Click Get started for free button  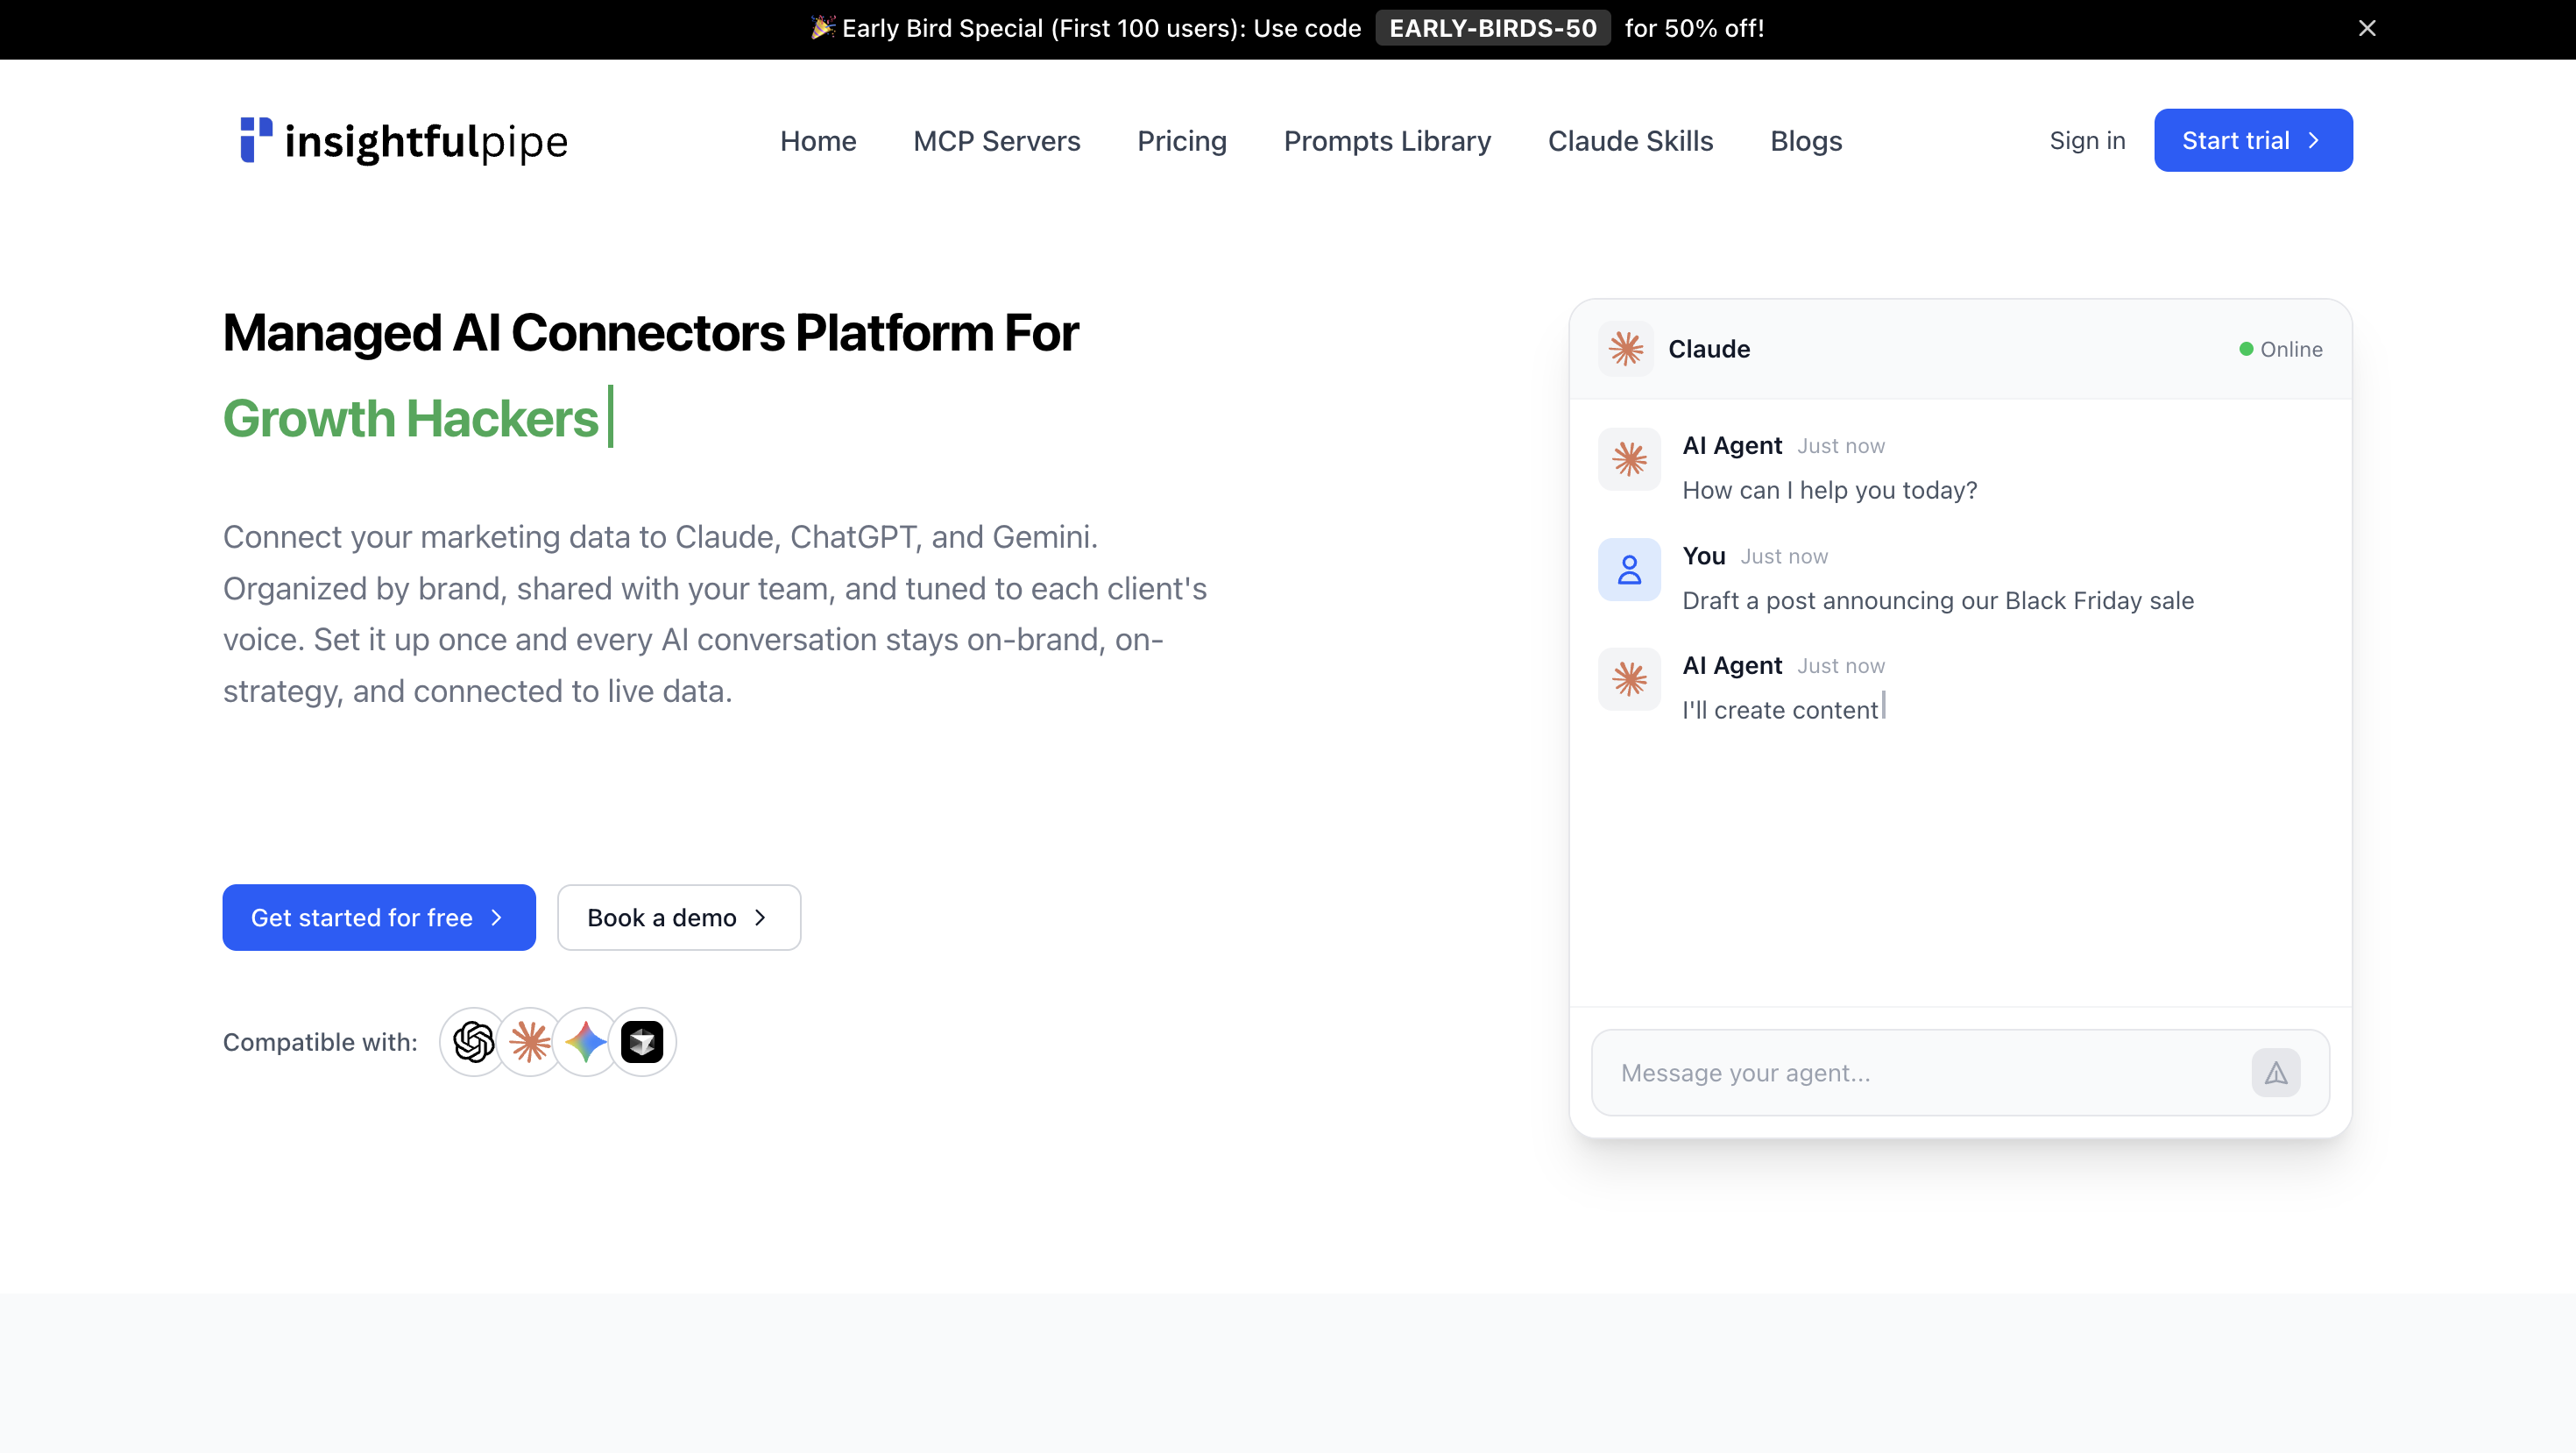pyautogui.click(x=378, y=917)
